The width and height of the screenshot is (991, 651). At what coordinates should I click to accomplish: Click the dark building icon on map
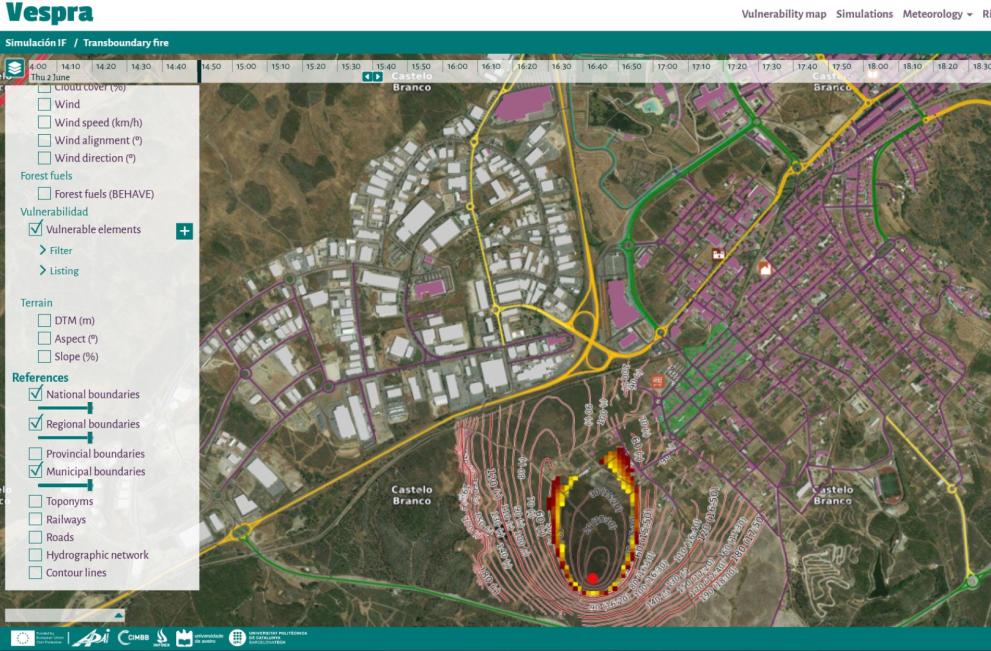tap(717, 255)
